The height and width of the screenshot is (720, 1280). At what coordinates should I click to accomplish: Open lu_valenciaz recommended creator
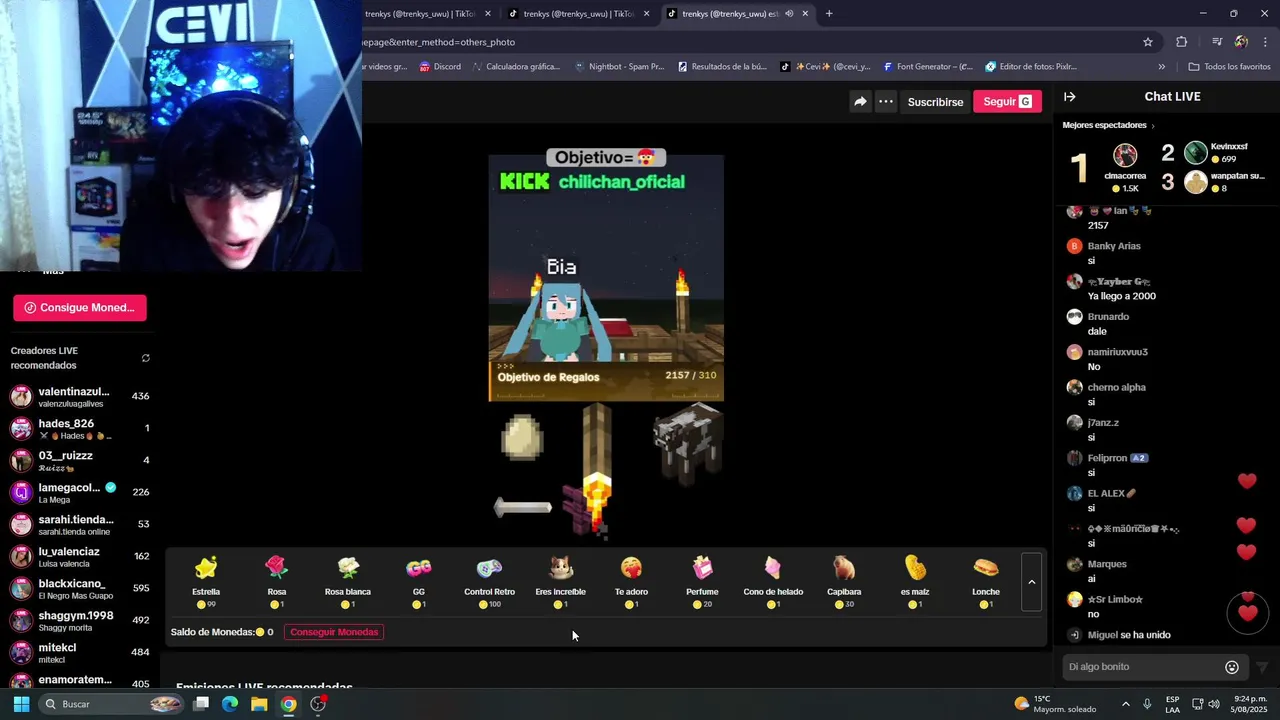(80, 556)
